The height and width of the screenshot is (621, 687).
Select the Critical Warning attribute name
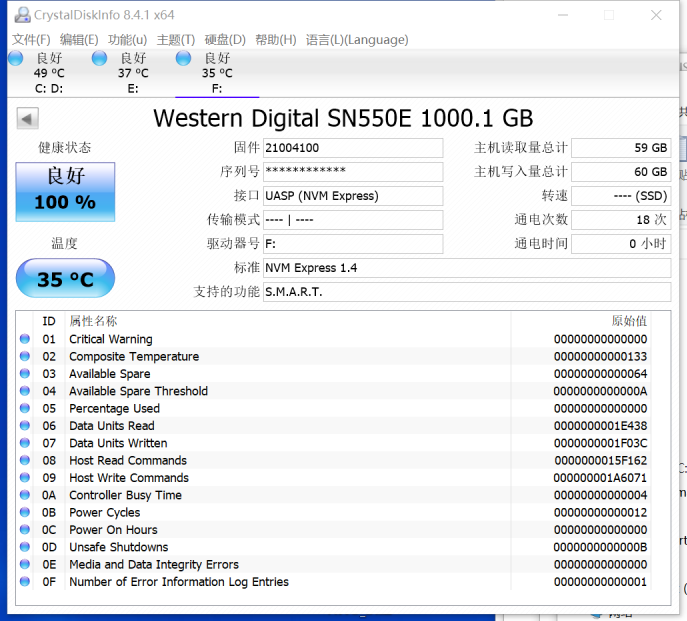coord(111,339)
